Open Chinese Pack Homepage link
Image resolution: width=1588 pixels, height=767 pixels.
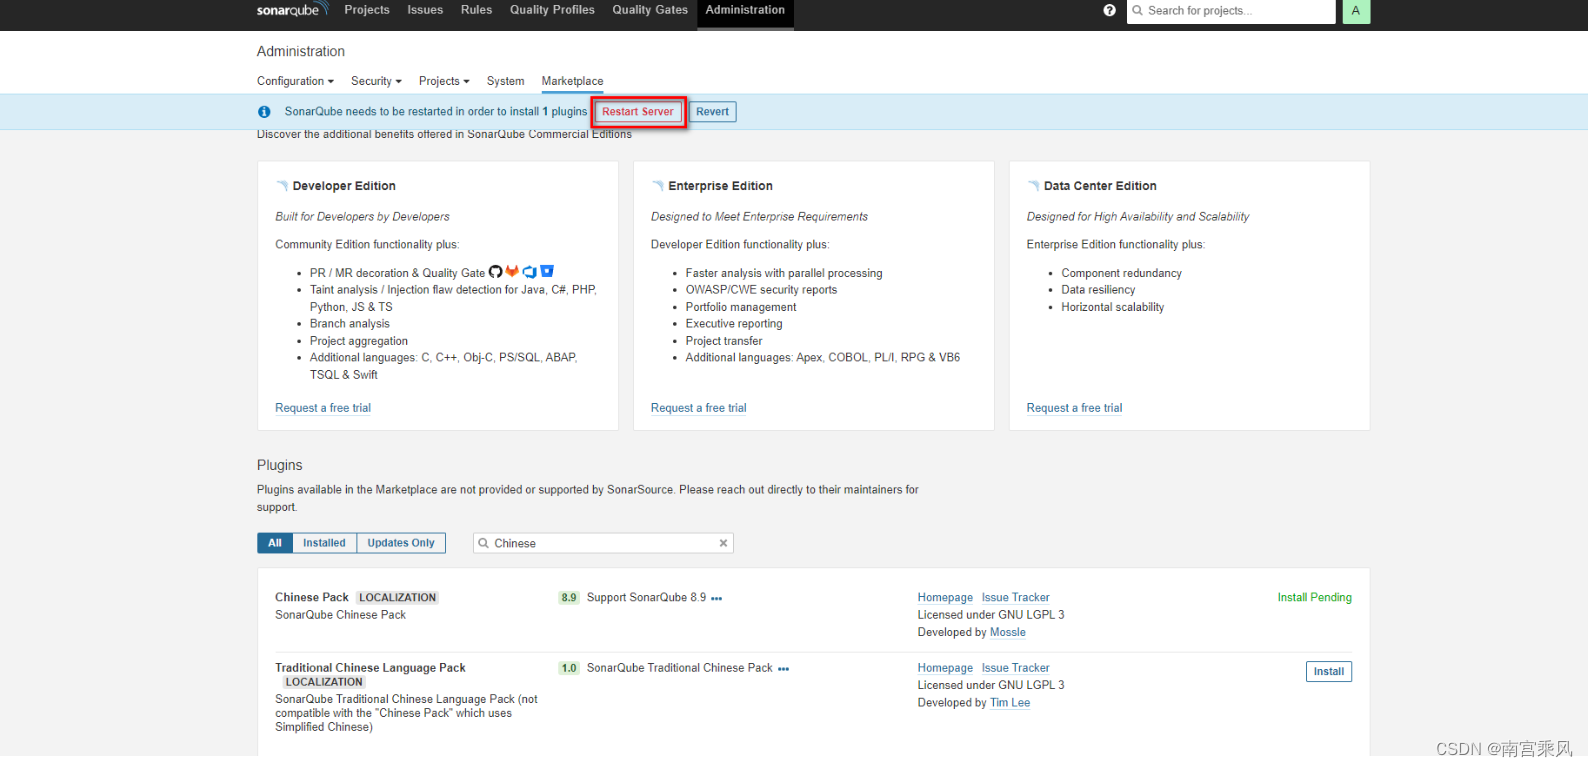coord(945,598)
